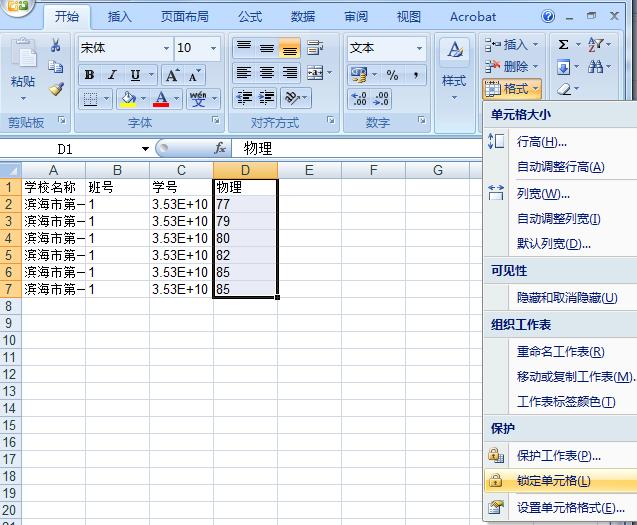Image resolution: width=637 pixels, height=525 pixels.
Task: Toggle middle vertical alignment
Action: [x=266, y=48]
